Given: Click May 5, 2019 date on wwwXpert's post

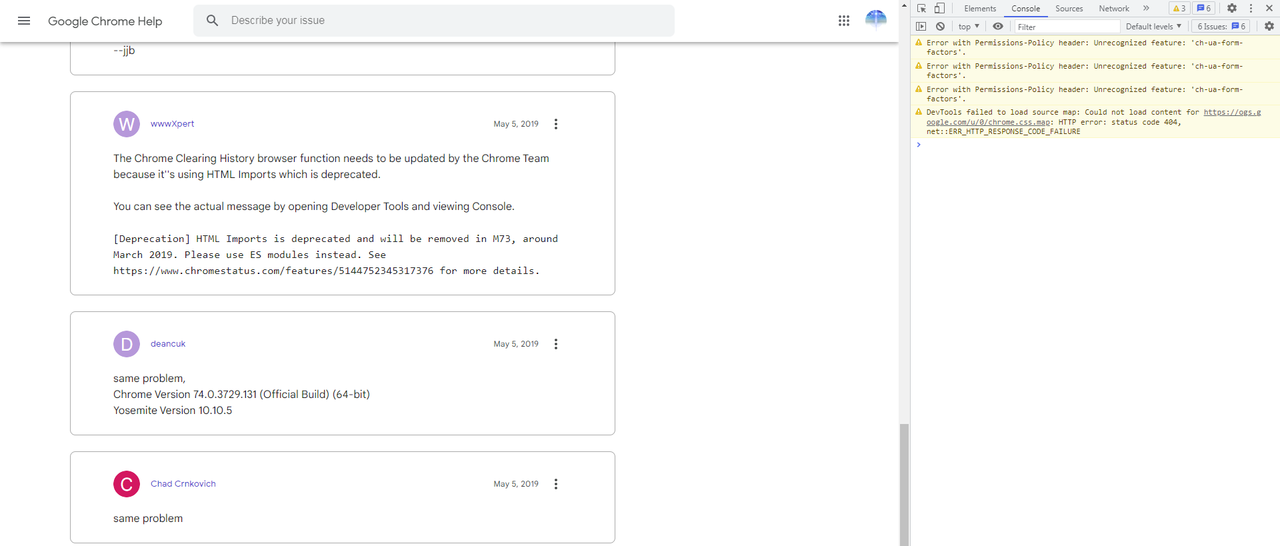Looking at the screenshot, I should tap(516, 124).
